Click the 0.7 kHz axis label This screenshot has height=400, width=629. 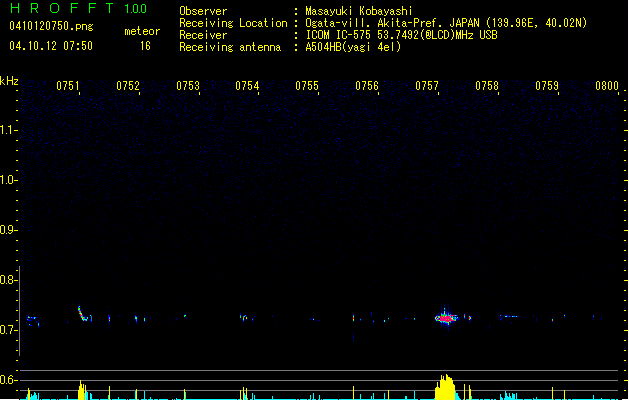click(x=8, y=330)
